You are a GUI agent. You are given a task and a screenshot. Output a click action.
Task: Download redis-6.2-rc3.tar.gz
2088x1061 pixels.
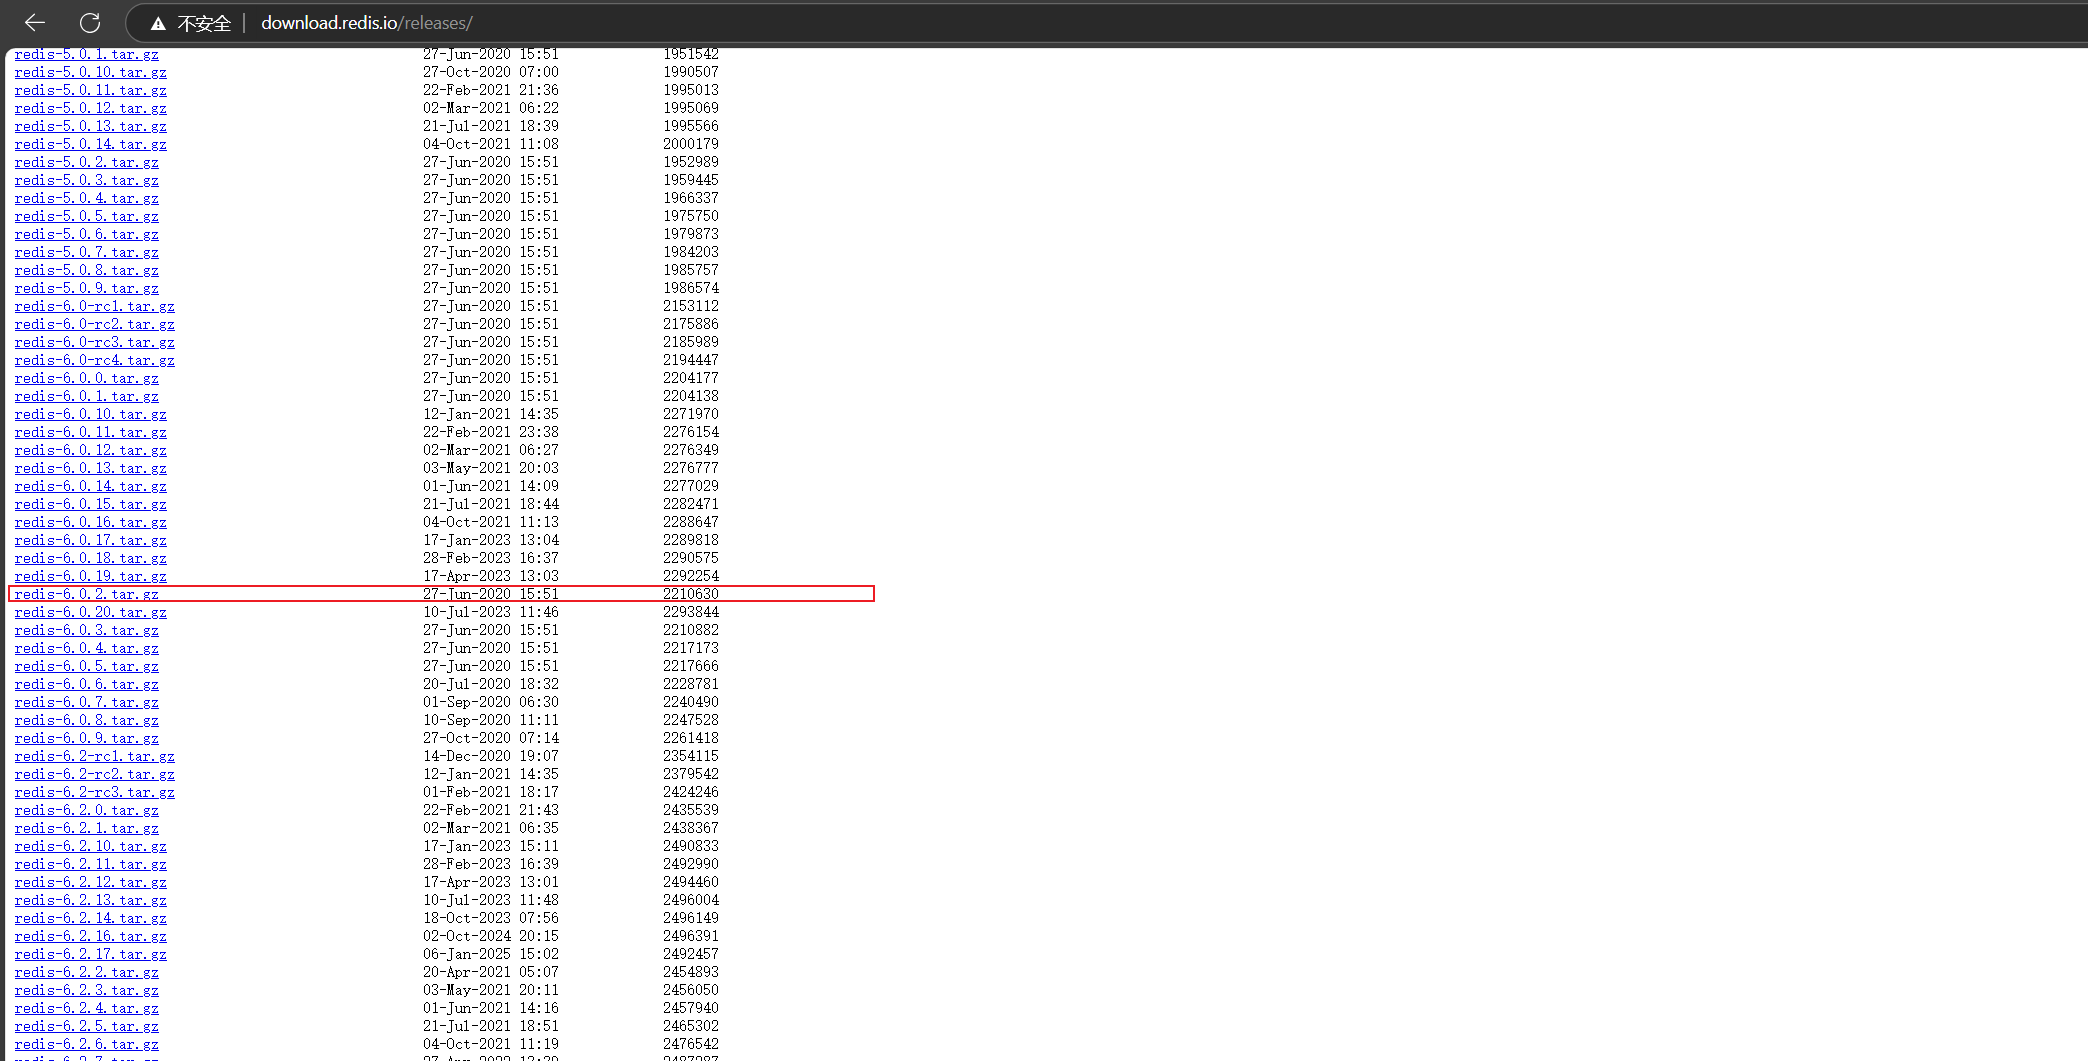pyautogui.click(x=95, y=792)
